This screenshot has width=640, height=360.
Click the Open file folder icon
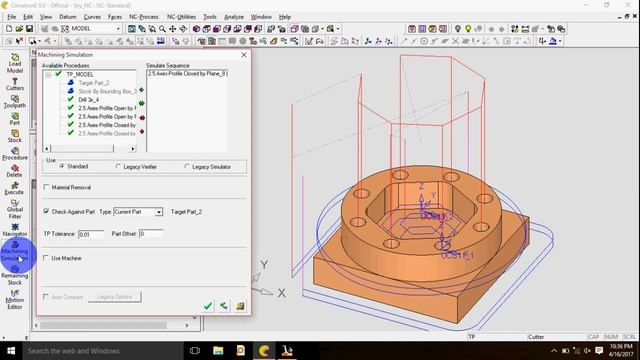pyautogui.click(x=19, y=29)
